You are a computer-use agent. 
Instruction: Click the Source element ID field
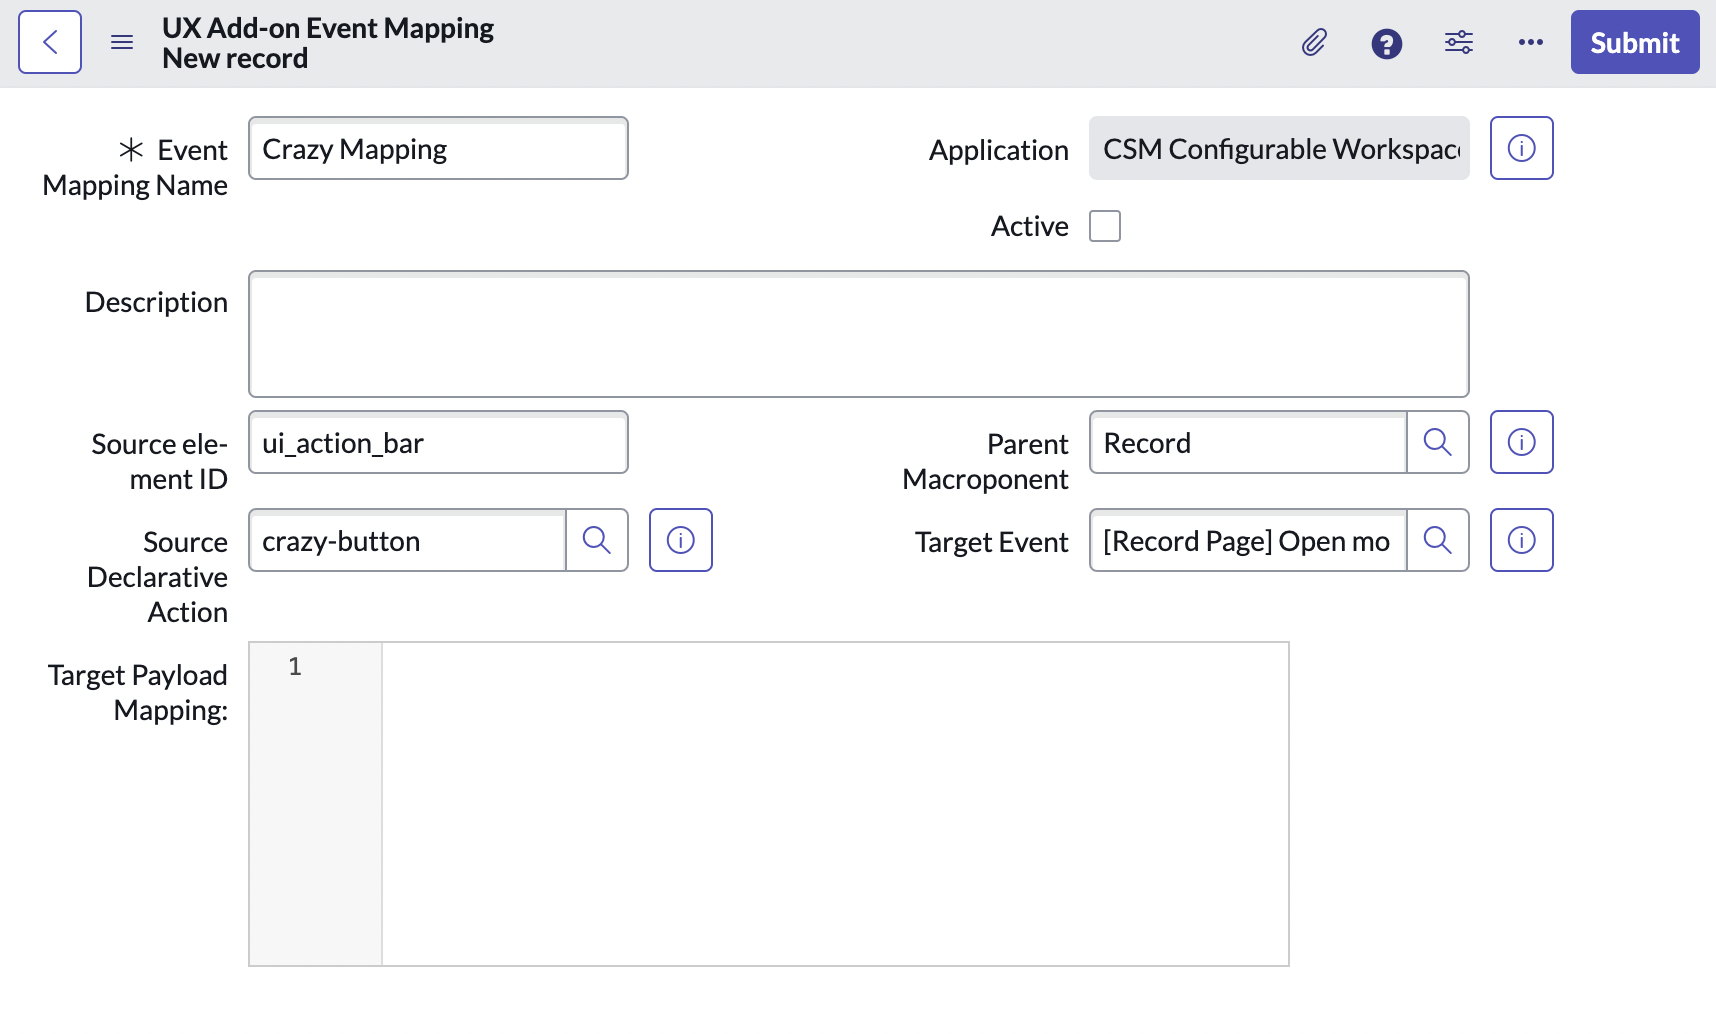tap(438, 443)
